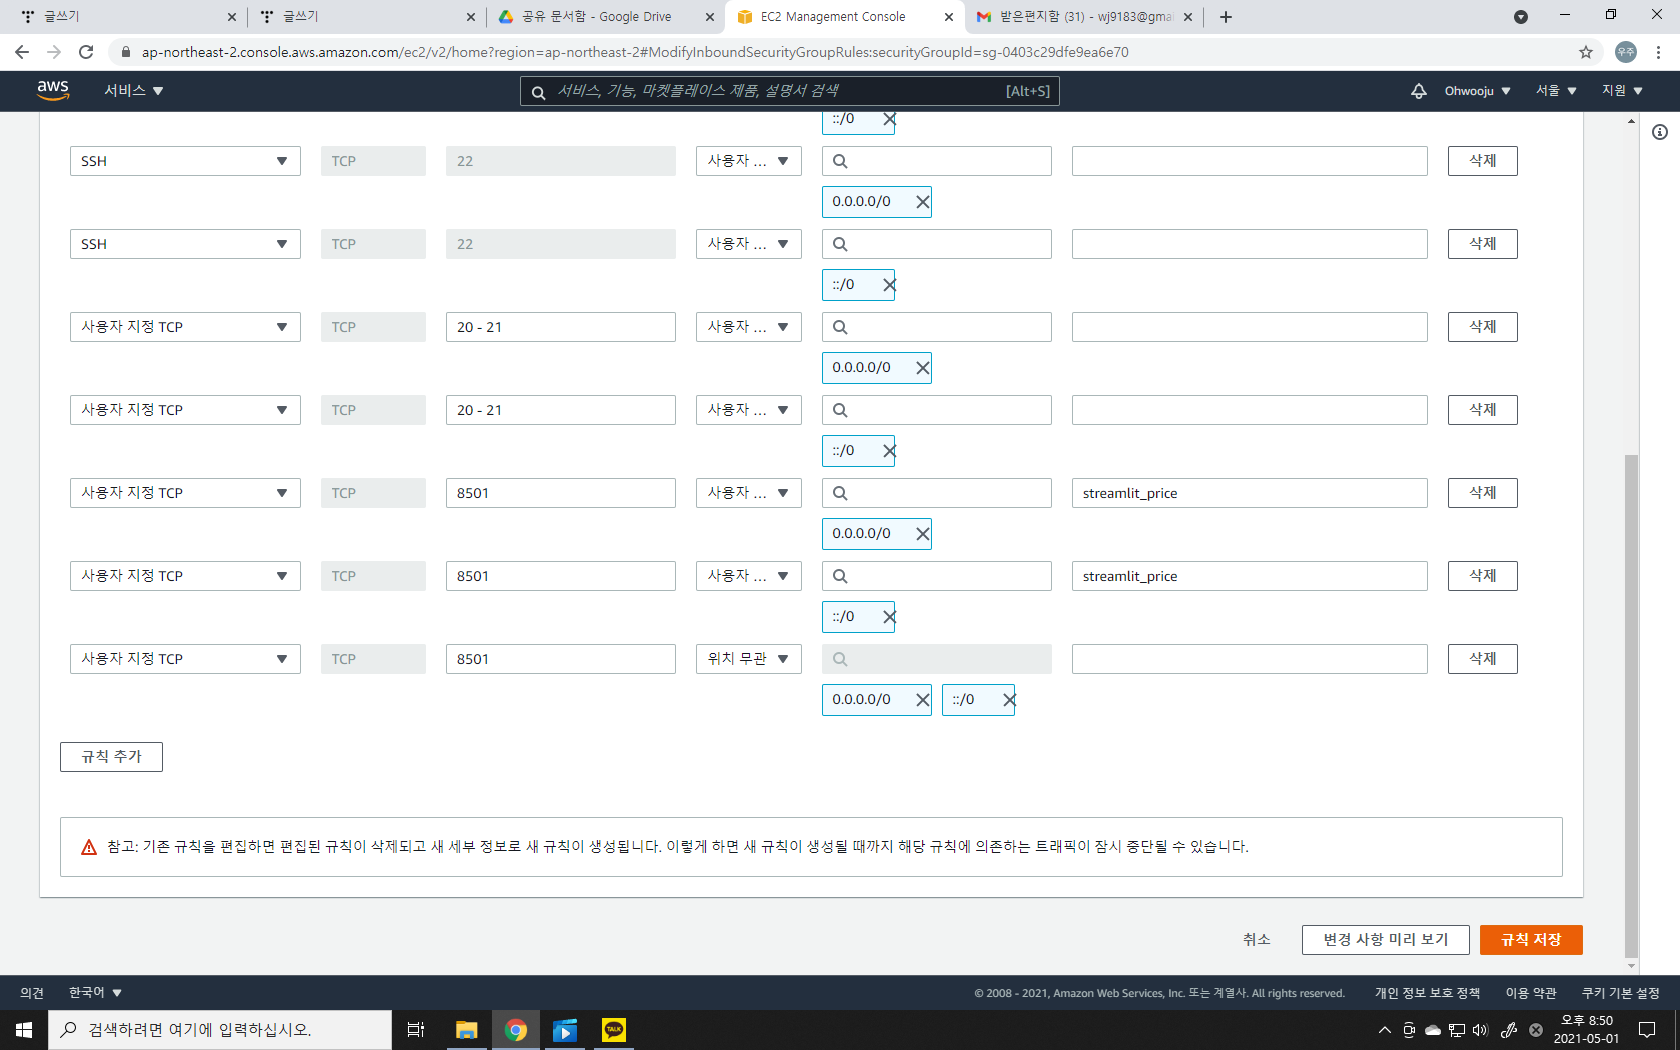Remove 0.0.0.0/0 chip under first 20 - 21 rule
The image size is (1680, 1050).
[923, 368]
